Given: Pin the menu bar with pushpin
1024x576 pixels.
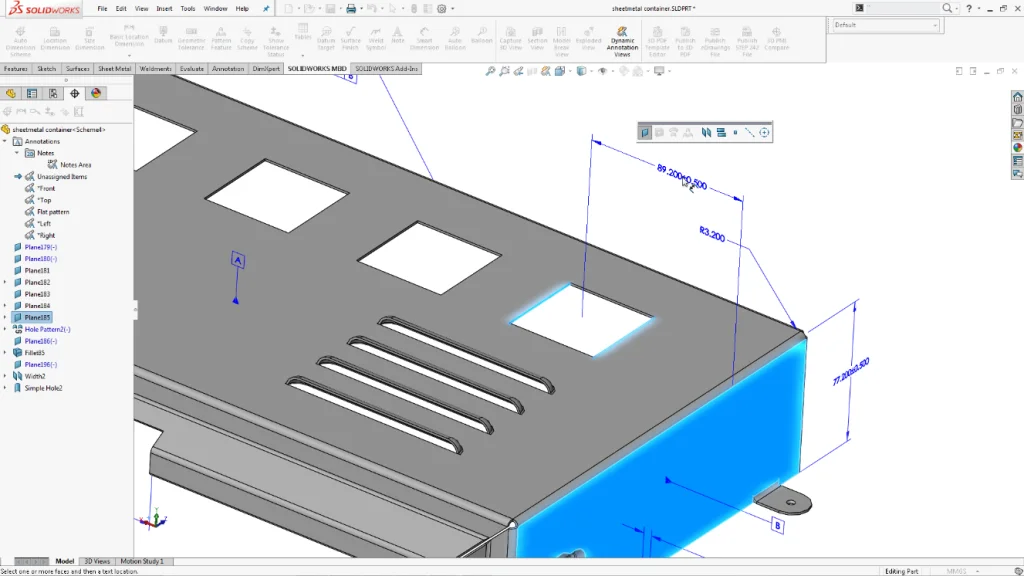Looking at the screenshot, I should pos(266,8).
